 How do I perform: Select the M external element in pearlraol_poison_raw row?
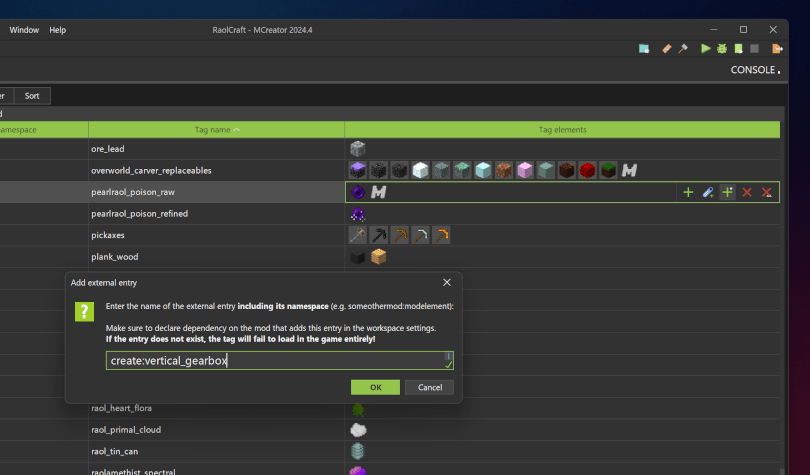coord(379,192)
